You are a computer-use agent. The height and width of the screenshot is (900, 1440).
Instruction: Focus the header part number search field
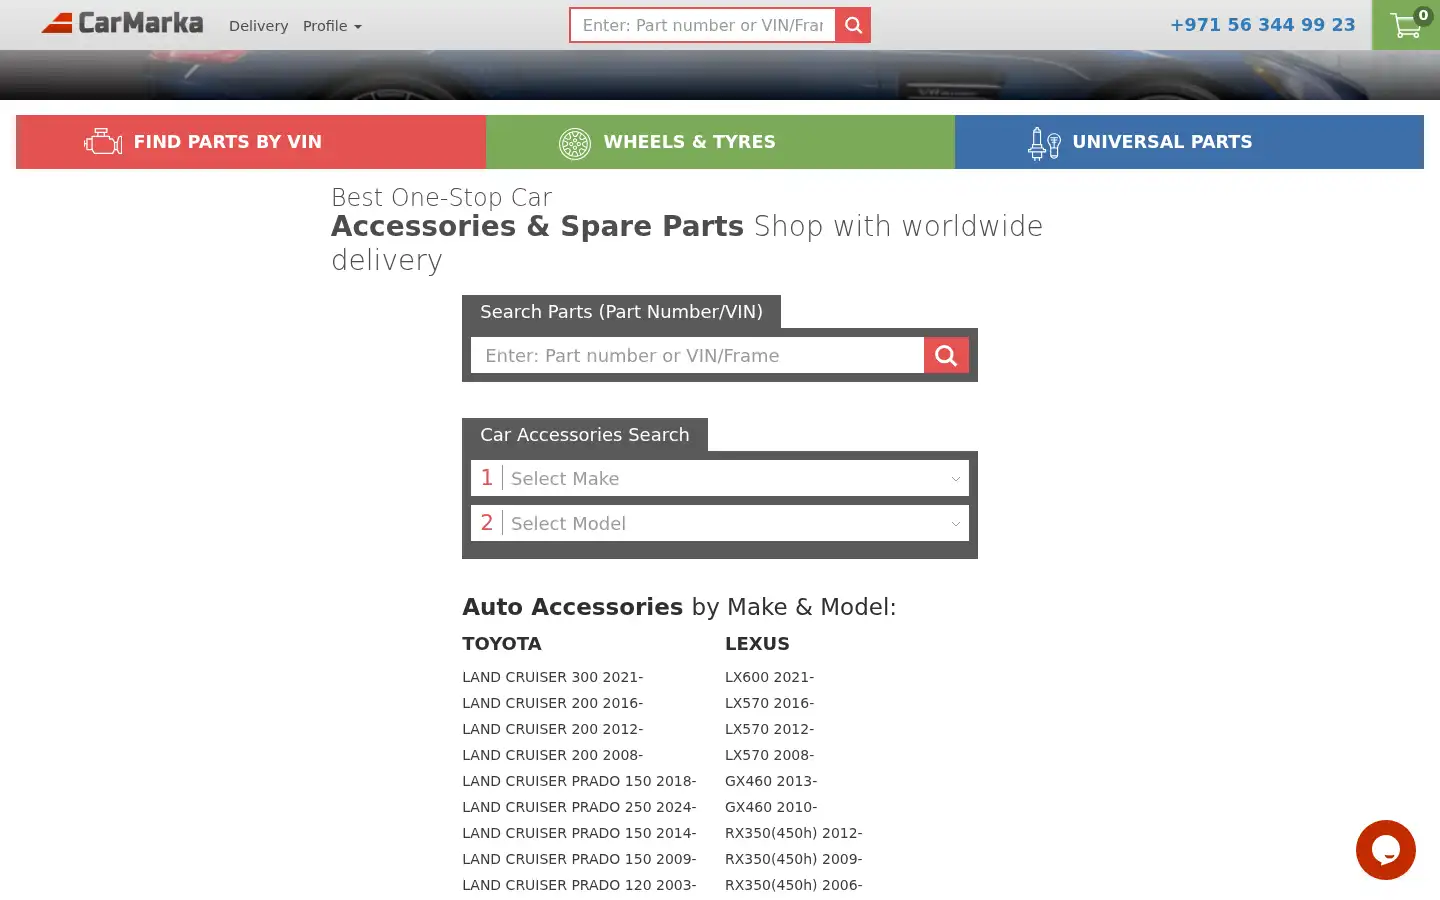click(703, 25)
